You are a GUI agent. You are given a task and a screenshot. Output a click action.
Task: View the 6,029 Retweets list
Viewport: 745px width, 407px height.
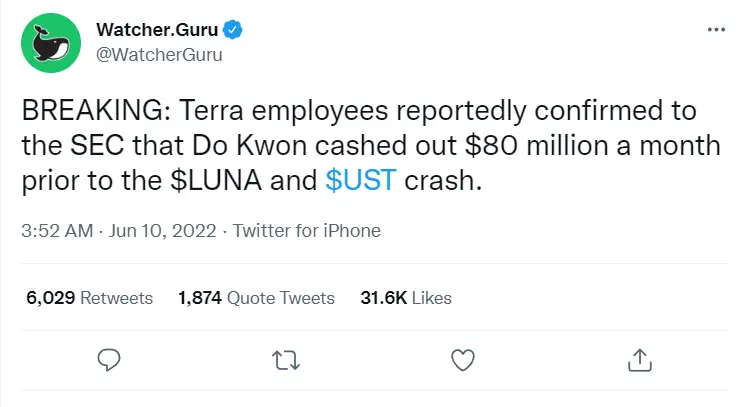click(89, 298)
